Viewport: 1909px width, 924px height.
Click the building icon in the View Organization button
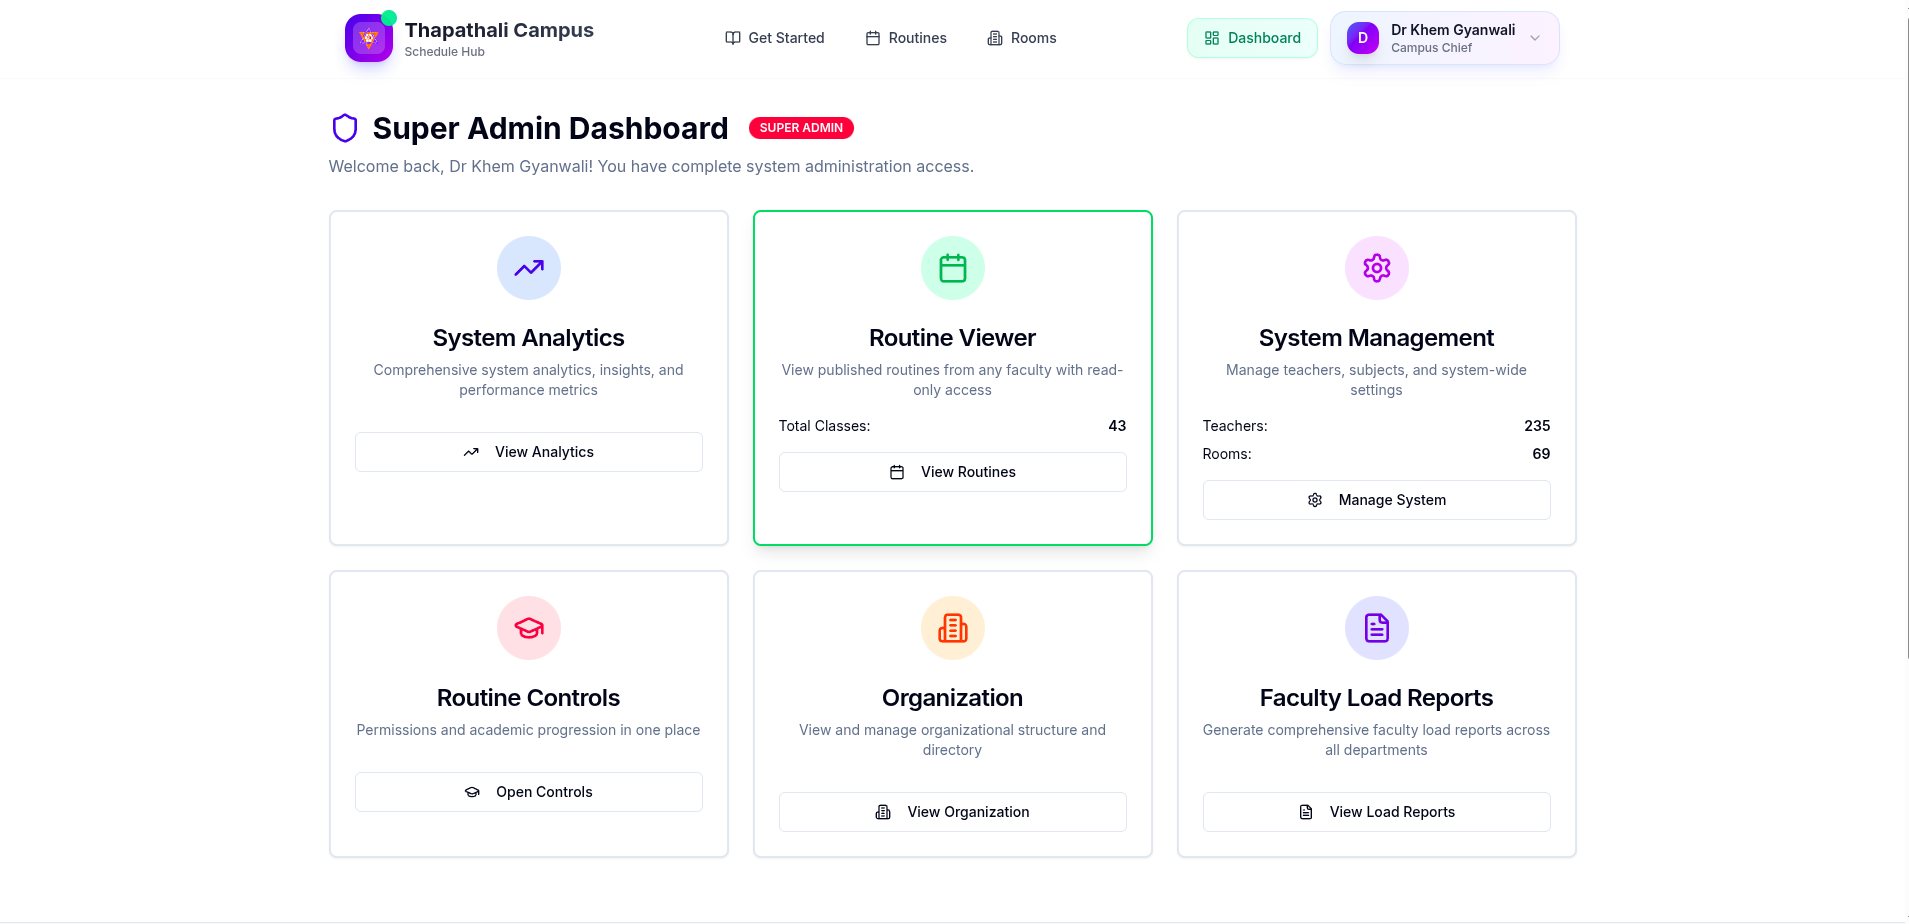(x=883, y=812)
